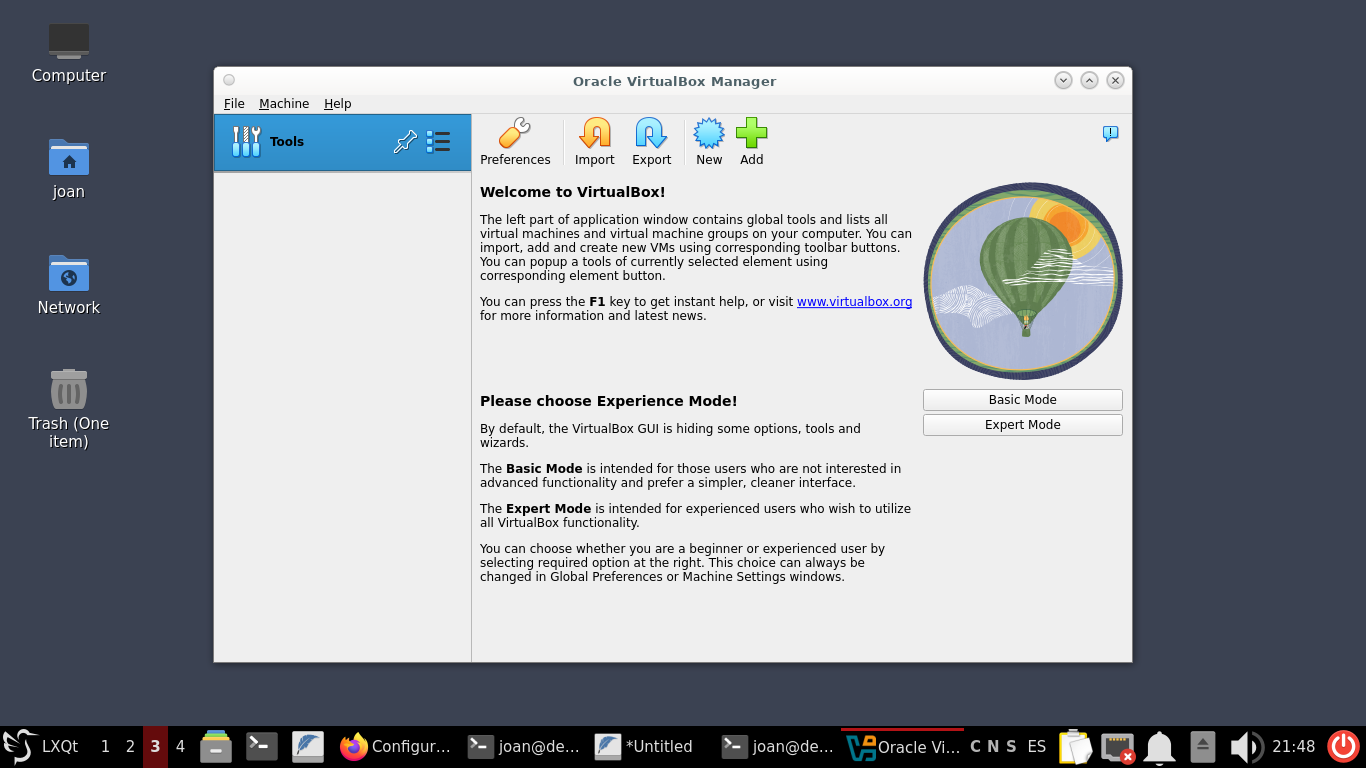Select Expert Mode
The height and width of the screenshot is (768, 1366).
point(1022,424)
